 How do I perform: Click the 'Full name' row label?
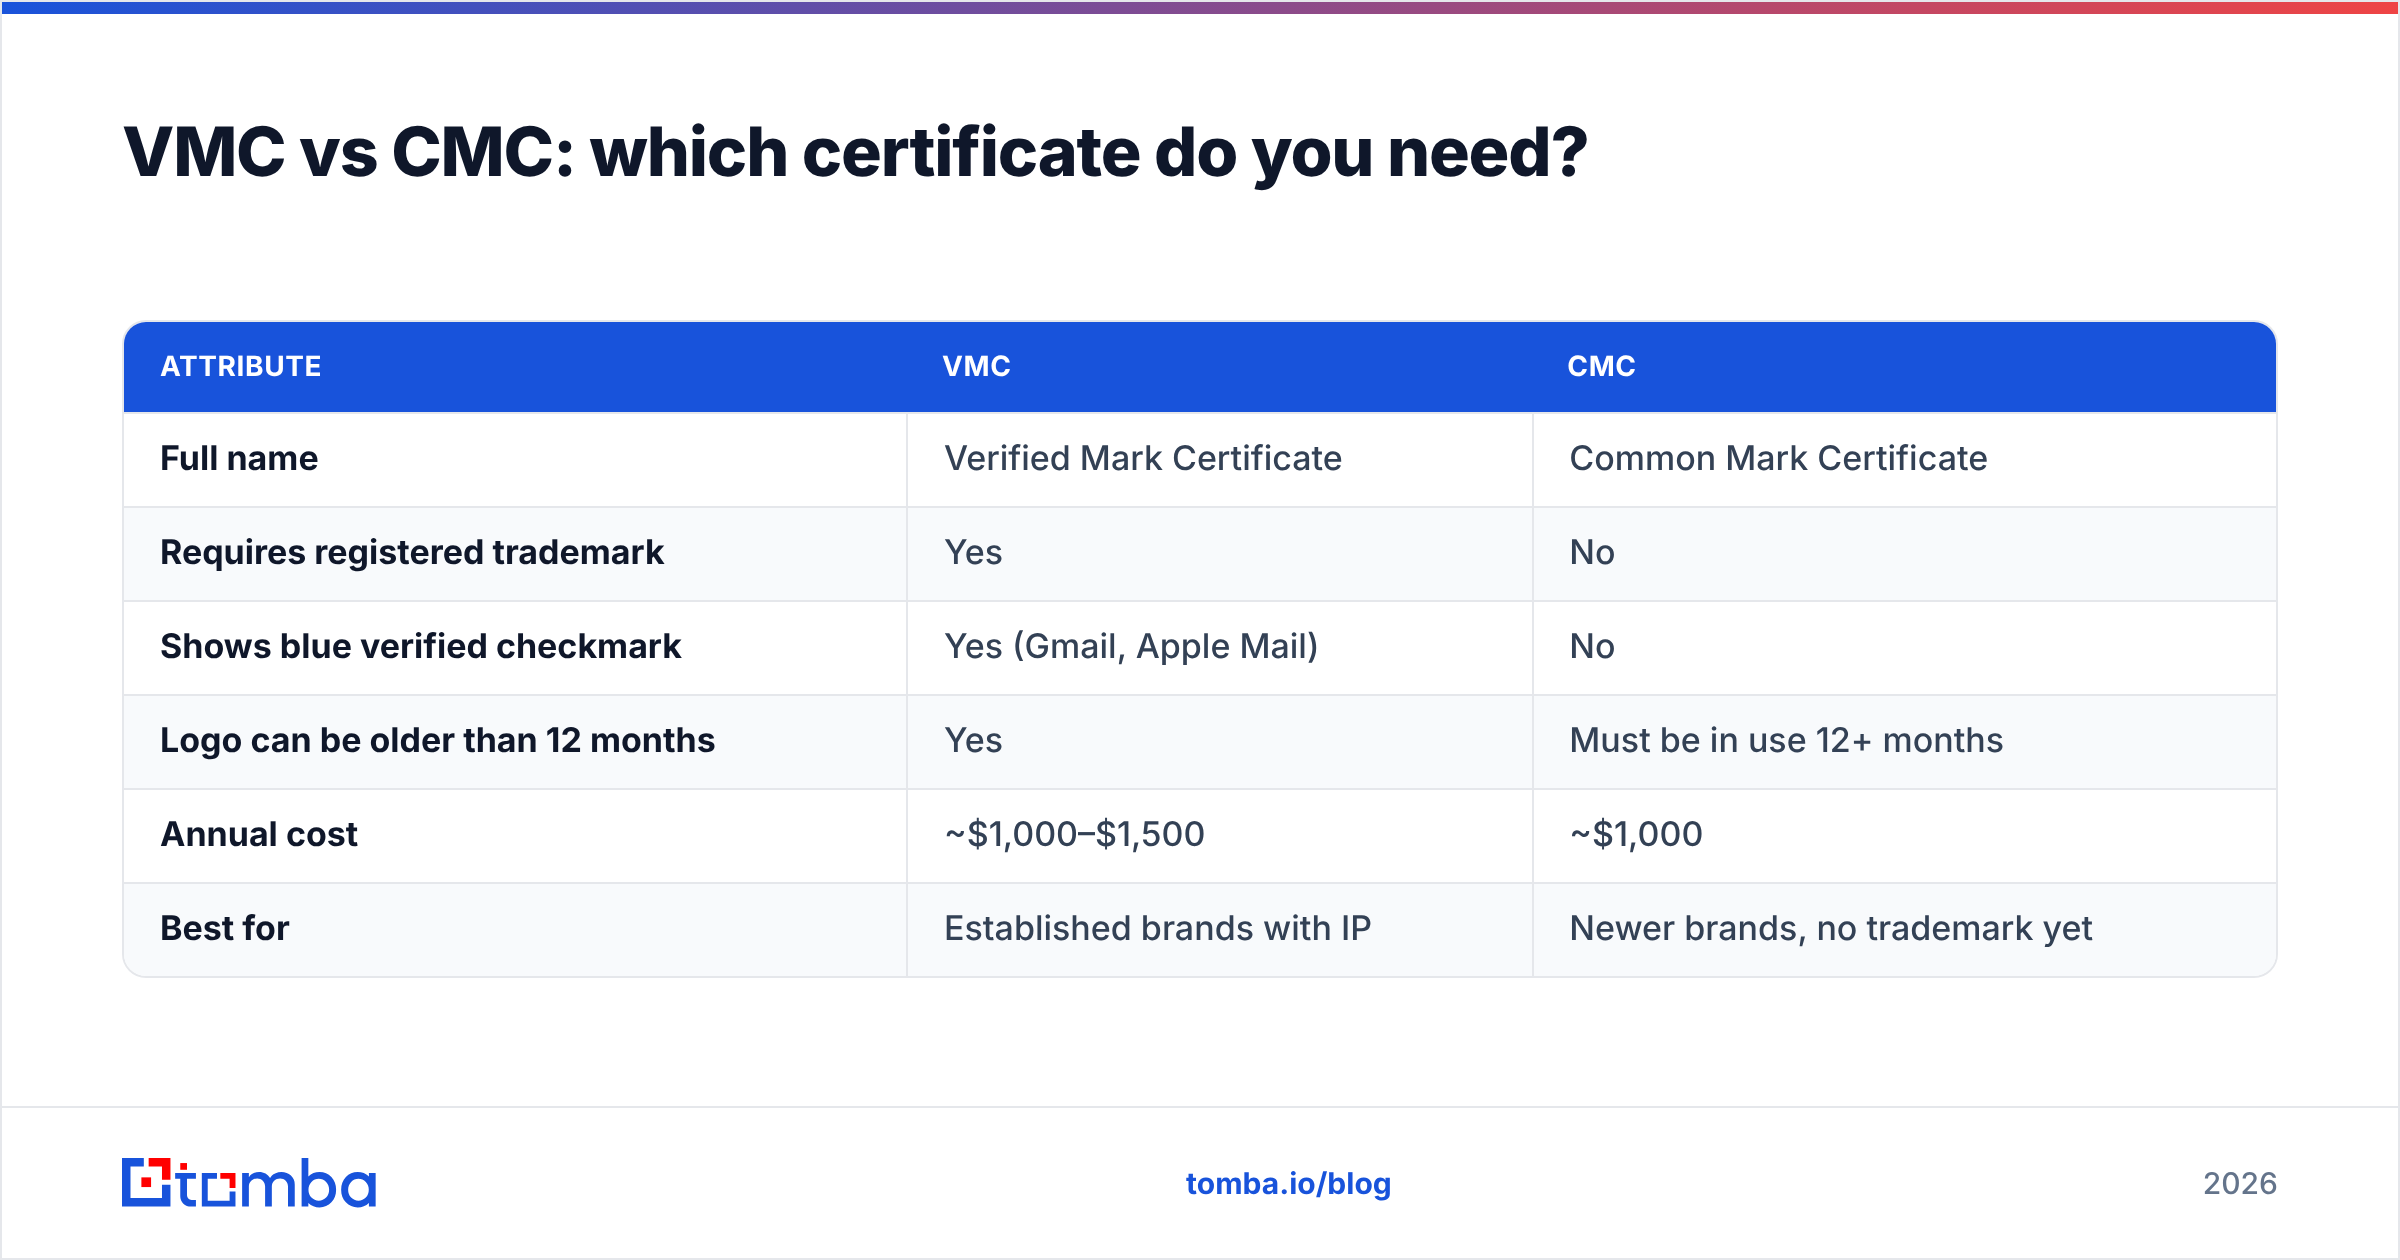(239, 458)
